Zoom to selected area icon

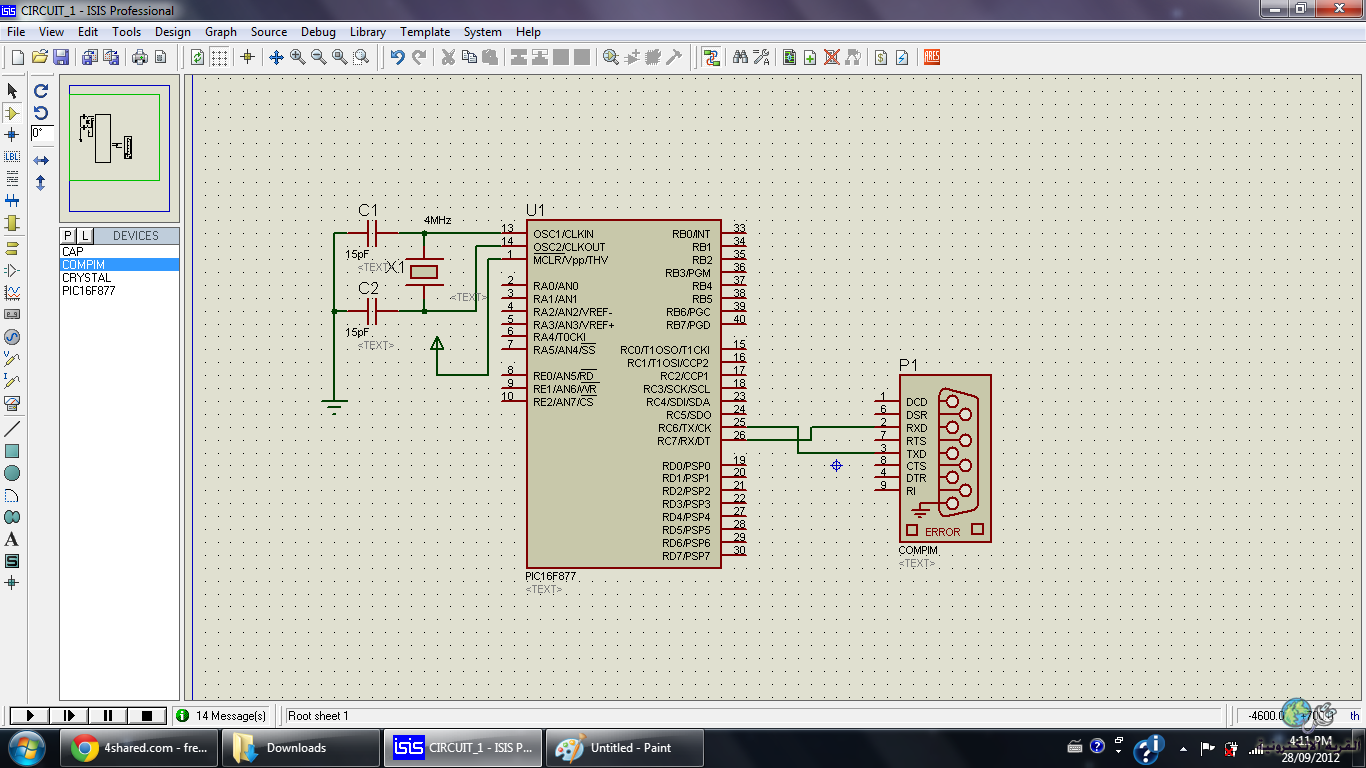(361, 57)
